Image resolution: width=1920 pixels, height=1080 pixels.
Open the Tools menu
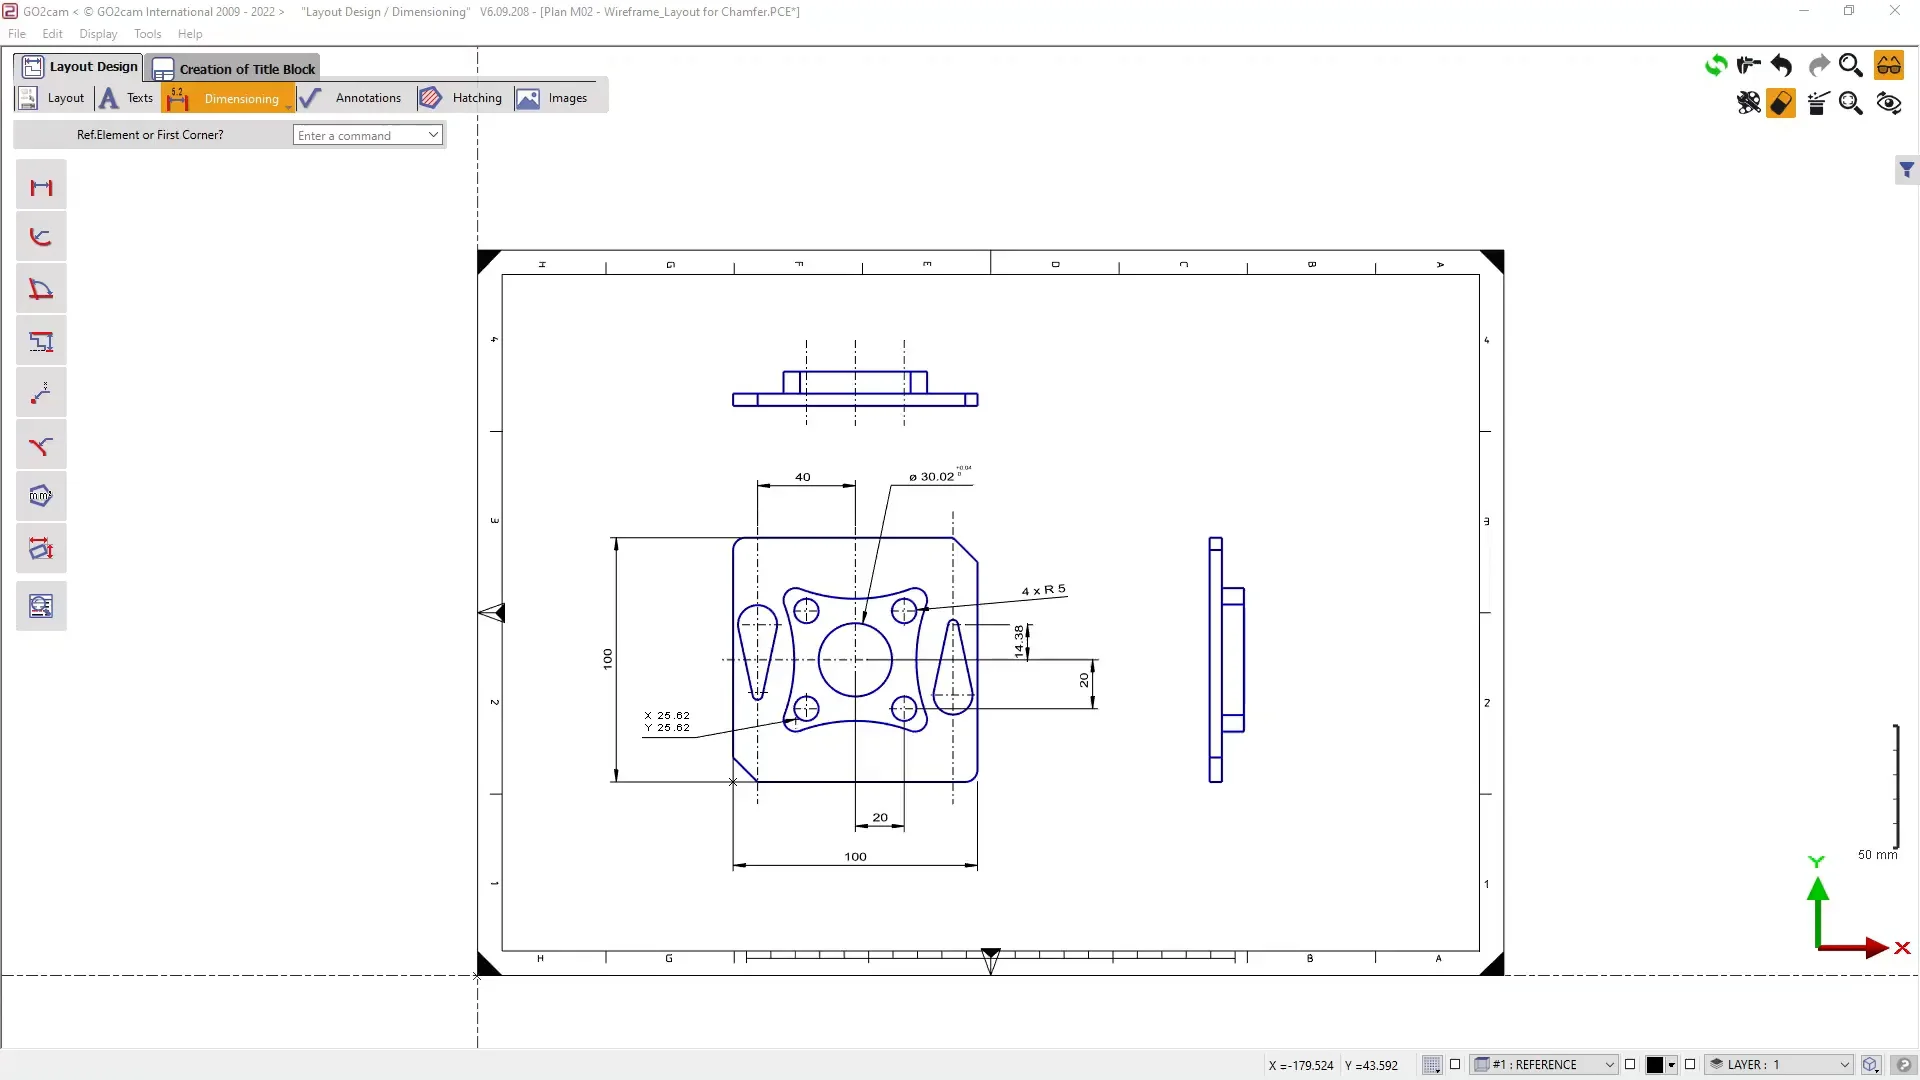(x=147, y=34)
